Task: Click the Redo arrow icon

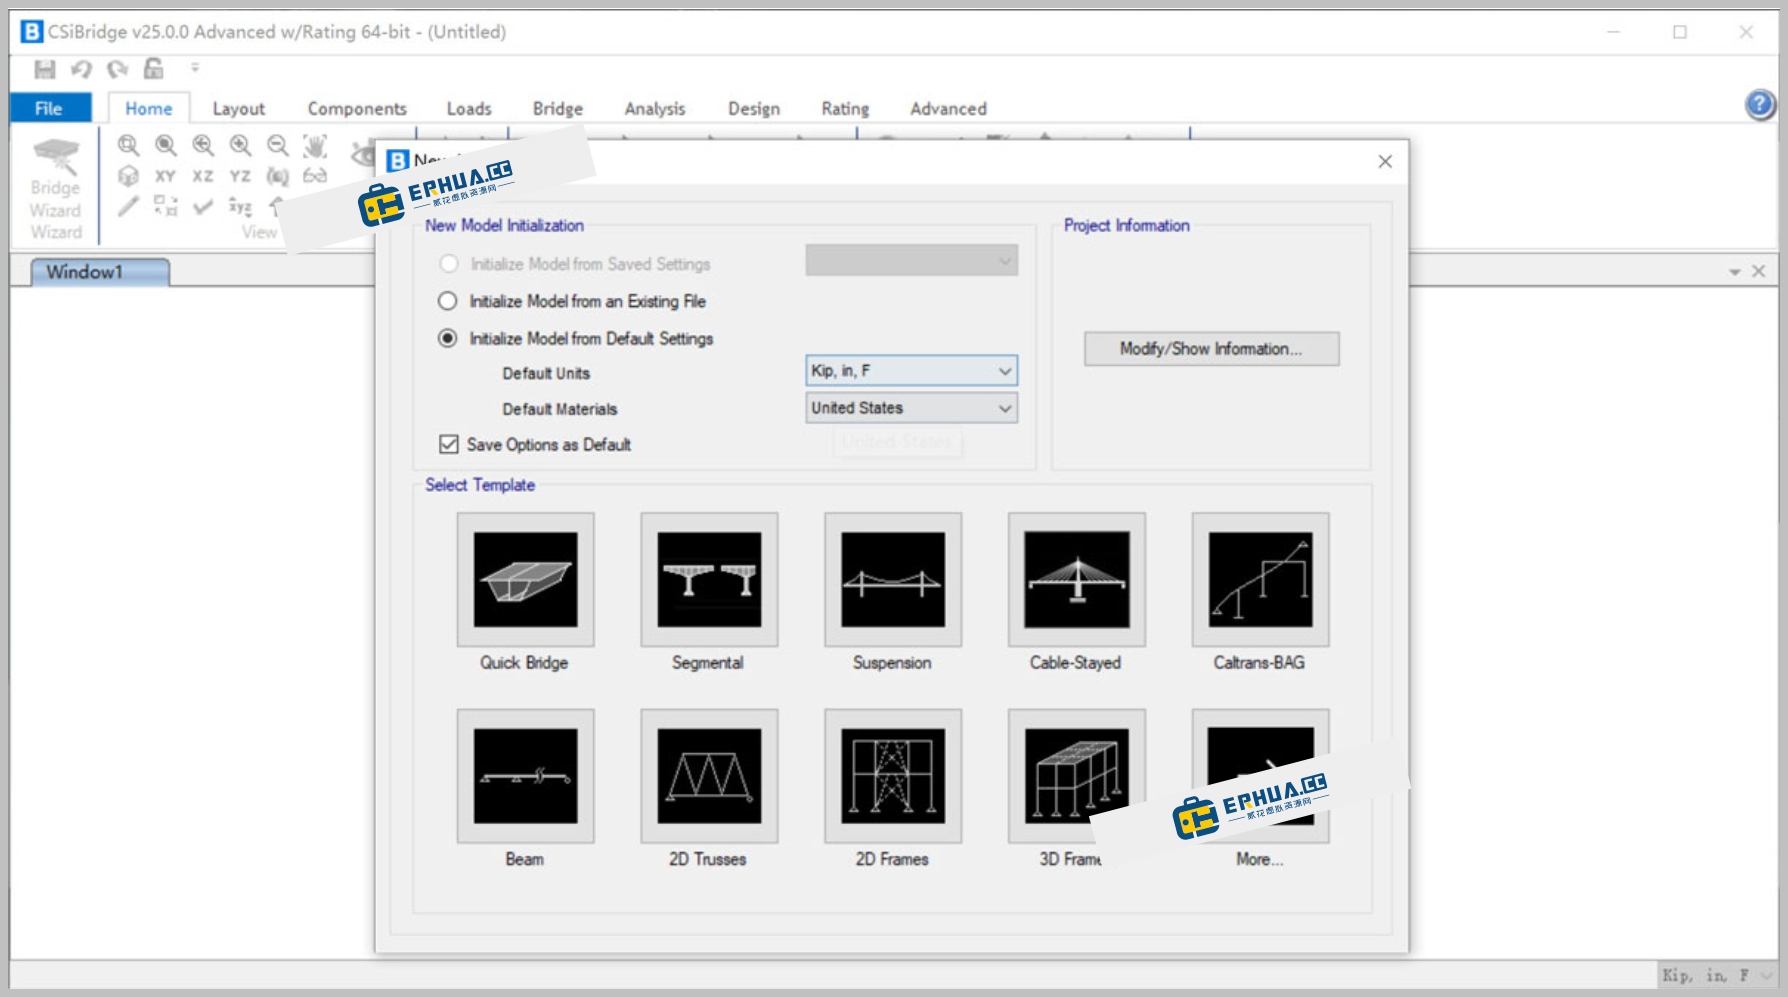Action: pyautogui.click(x=118, y=68)
